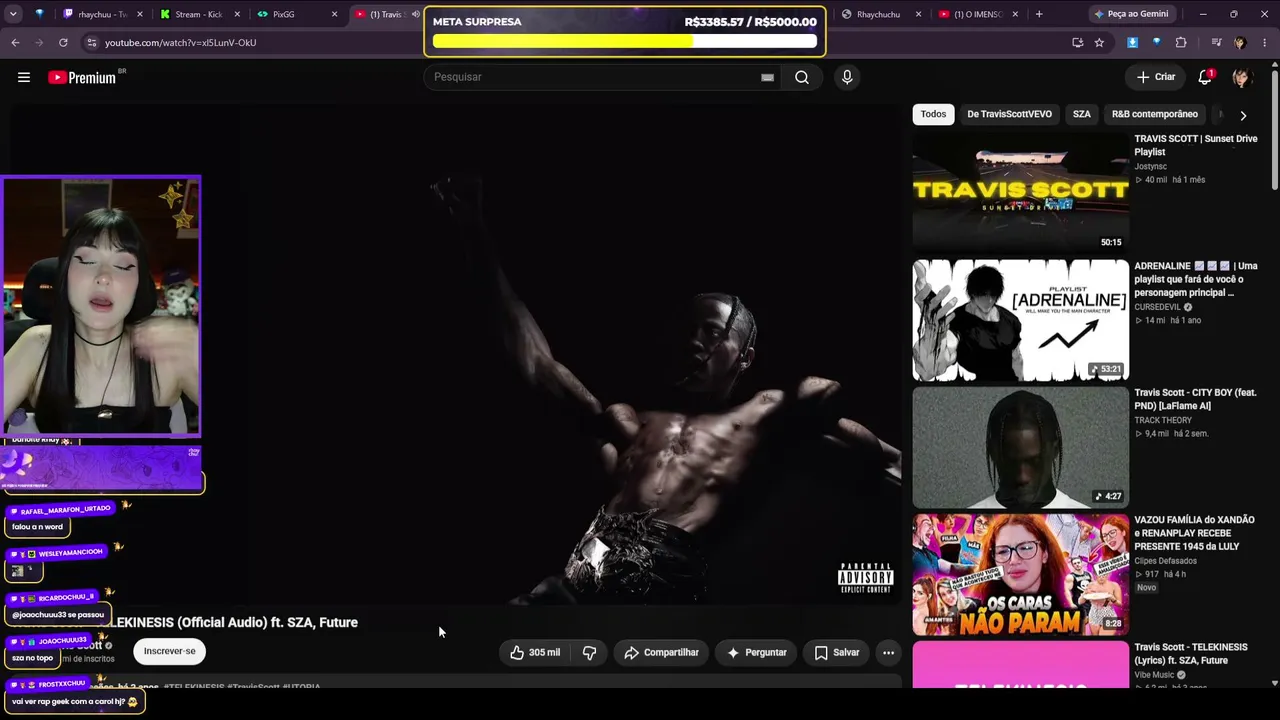The image size is (1280, 720).
Task: Go to YouTube Premium home via logo
Action: (82, 77)
